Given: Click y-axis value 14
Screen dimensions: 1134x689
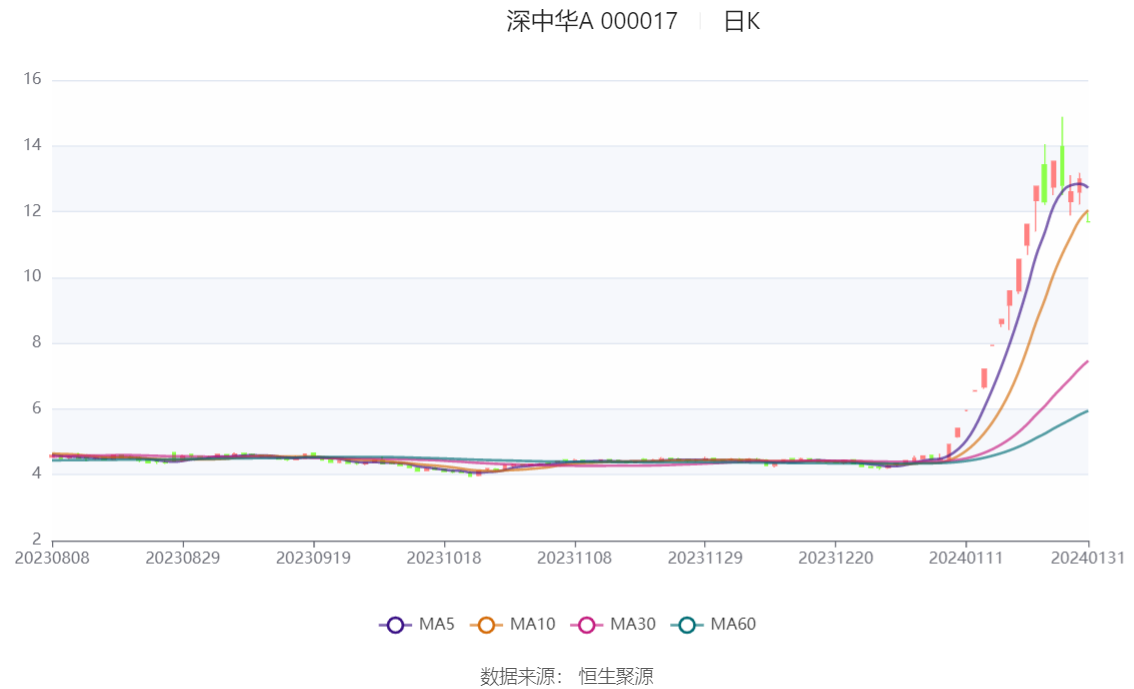Looking at the screenshot, I should [33, 145].
